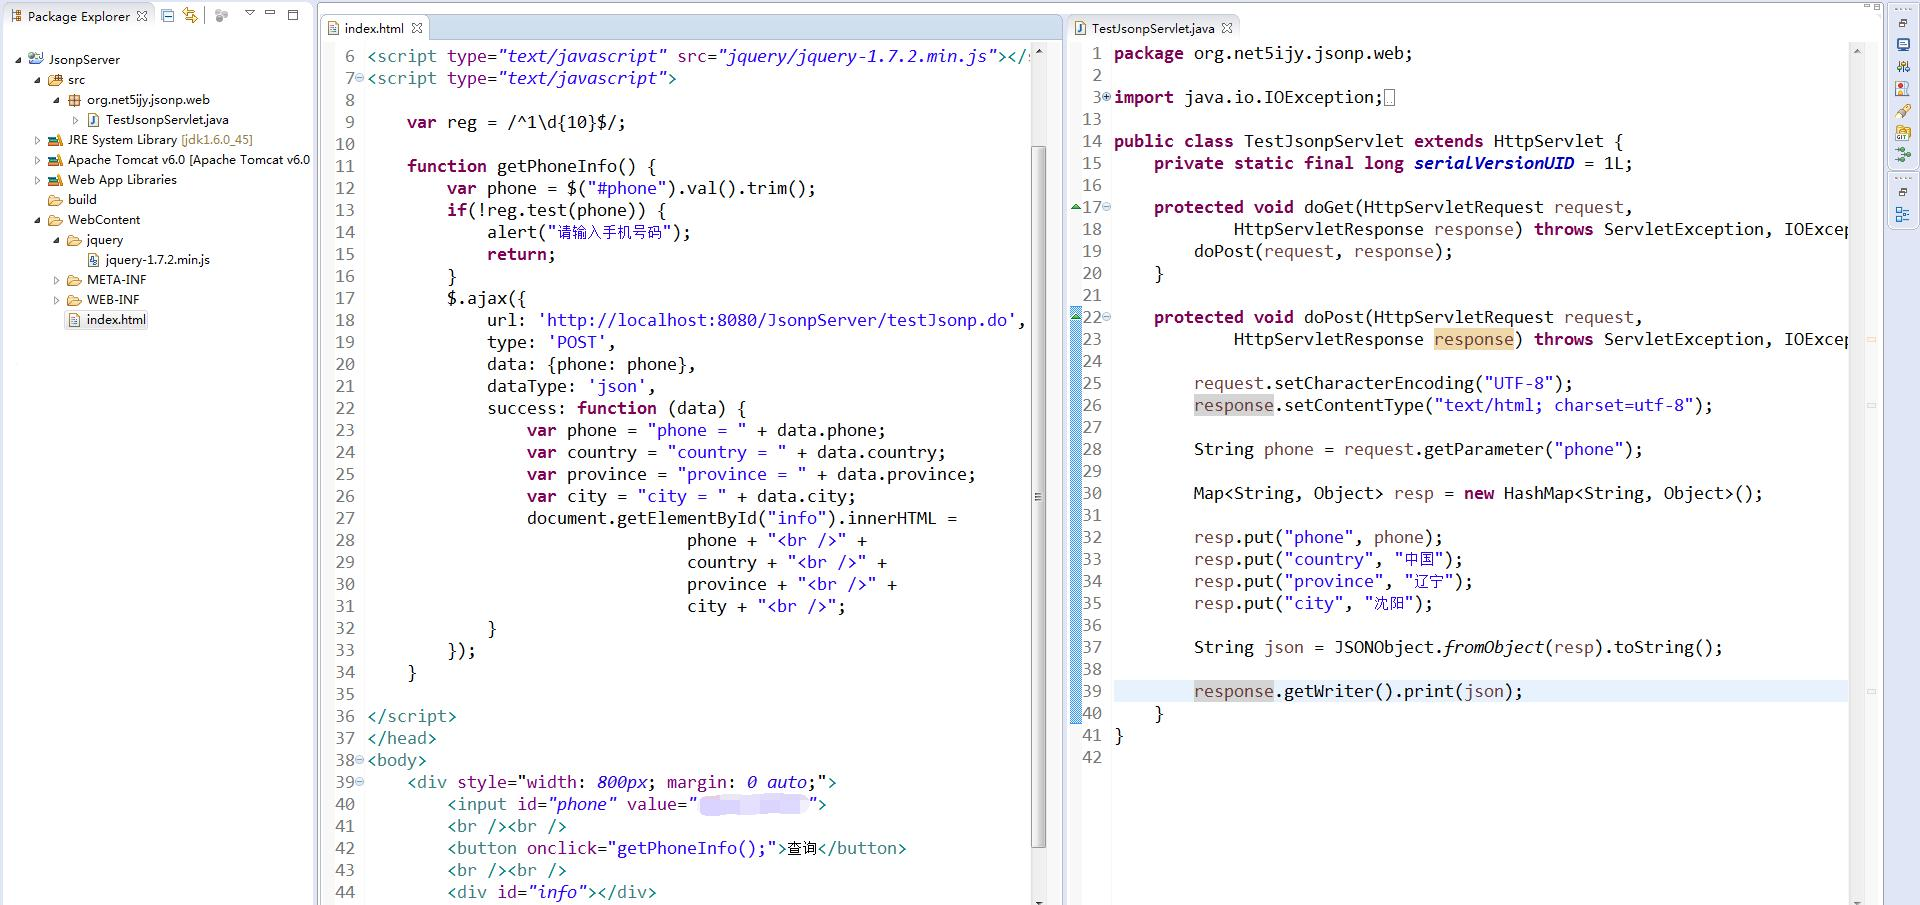Click the Apache Tomcat library icon

55,160
